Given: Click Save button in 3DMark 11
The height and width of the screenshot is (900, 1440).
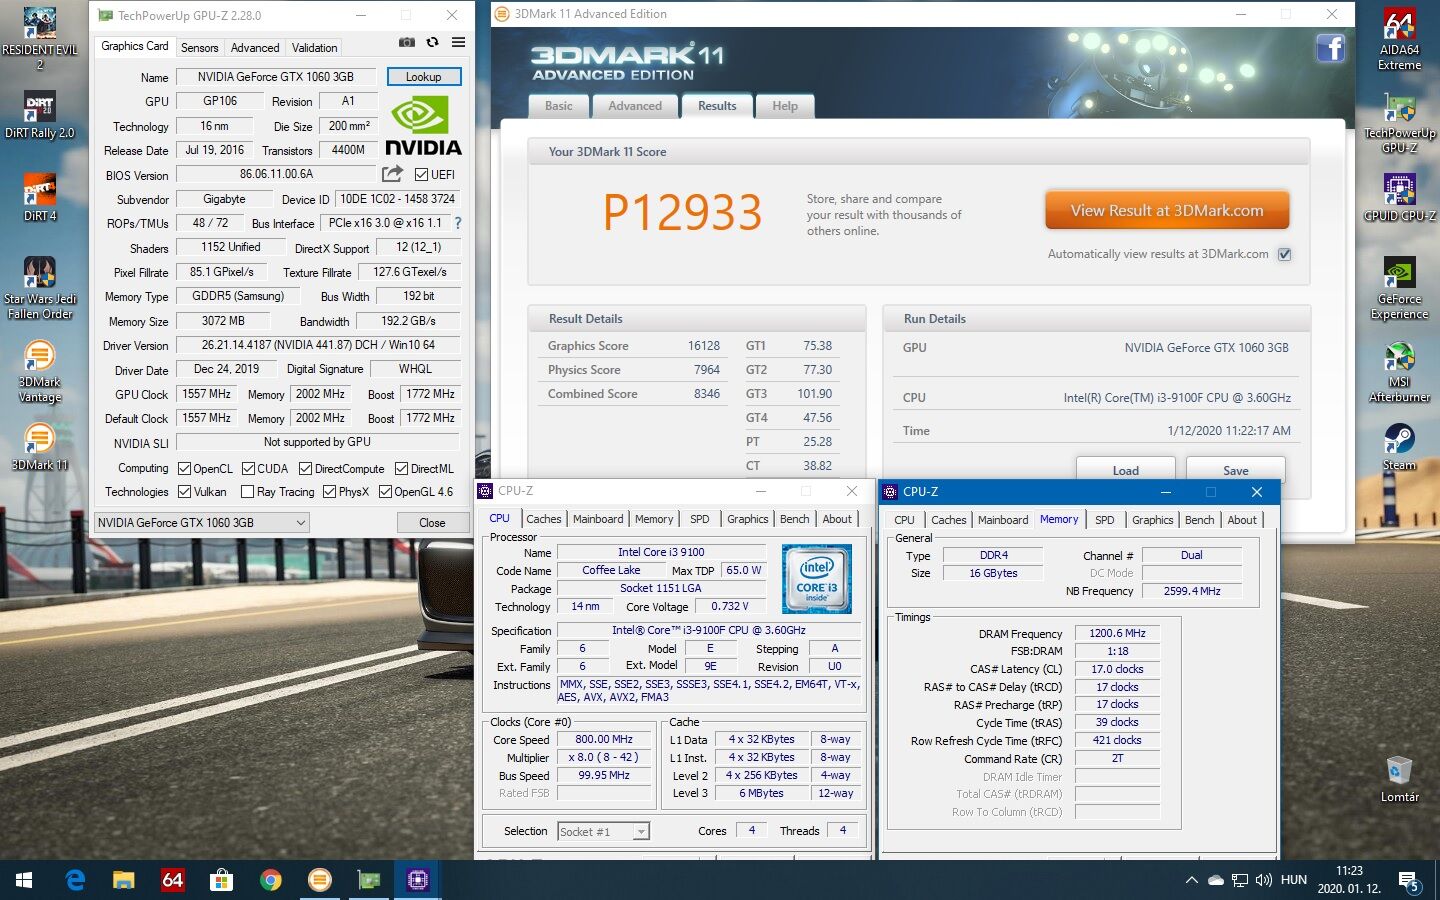Looking at the screenshot, I should pos(1236,470).
